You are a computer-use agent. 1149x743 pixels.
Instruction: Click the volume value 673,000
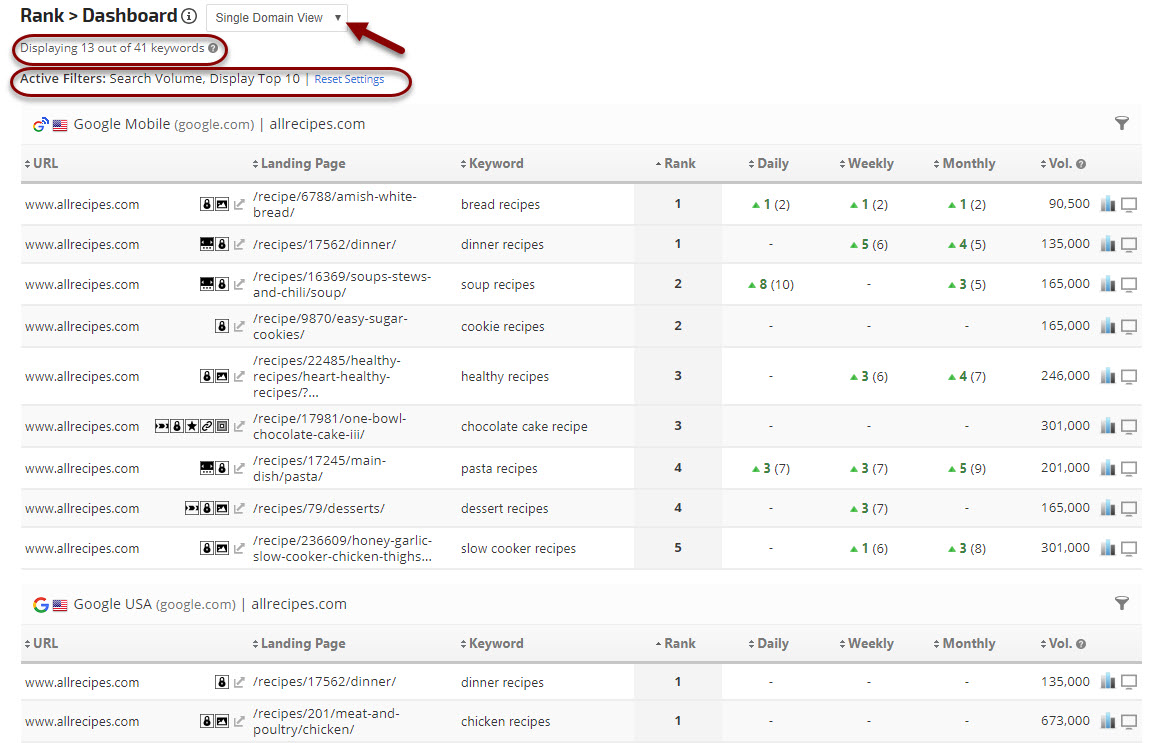pyautogui.click(x=1065, y=721)
